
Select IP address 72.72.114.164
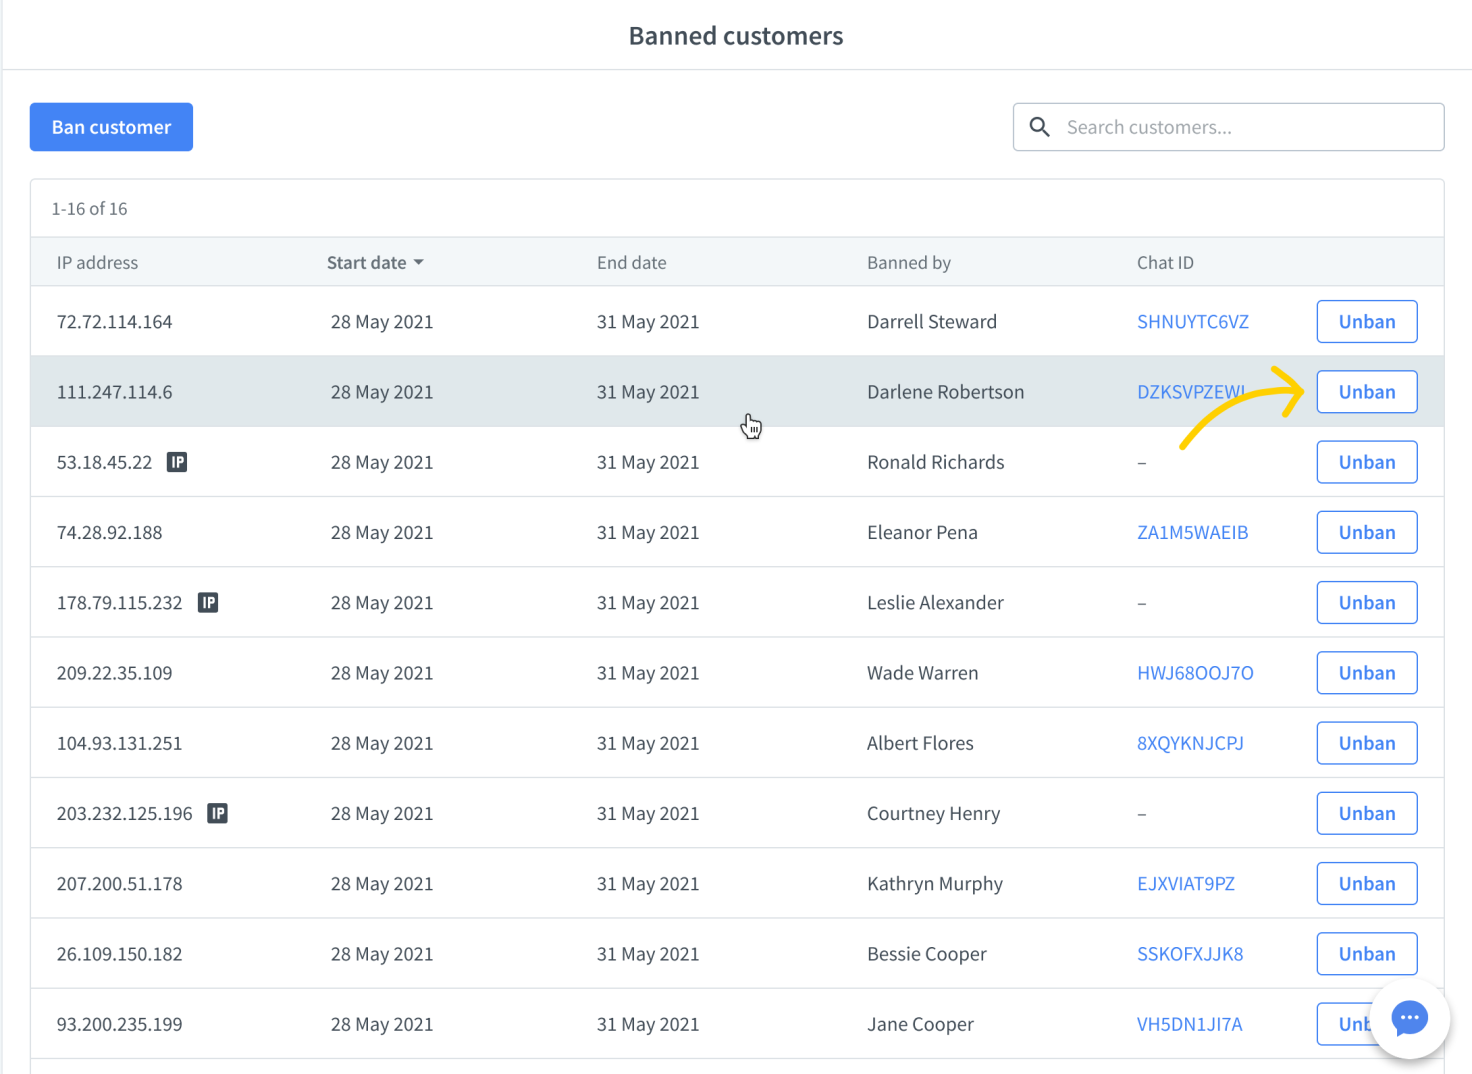pos(114,321)
